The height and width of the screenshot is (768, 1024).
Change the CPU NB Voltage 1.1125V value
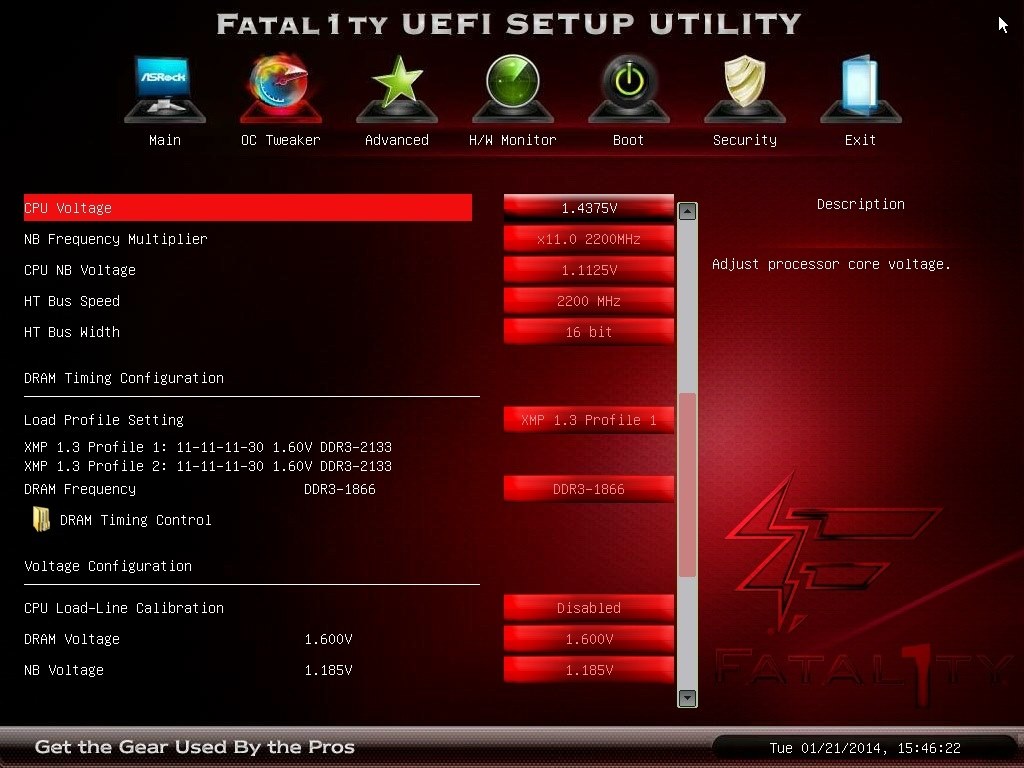589,270
